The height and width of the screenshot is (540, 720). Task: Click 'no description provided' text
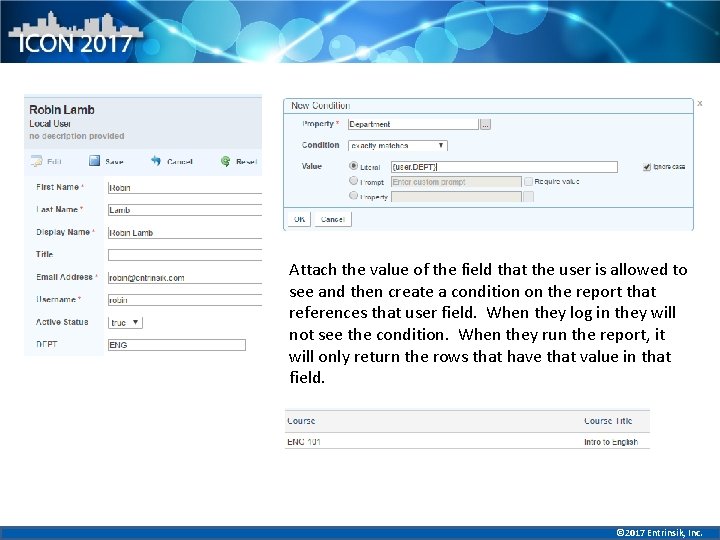[77, 136]
